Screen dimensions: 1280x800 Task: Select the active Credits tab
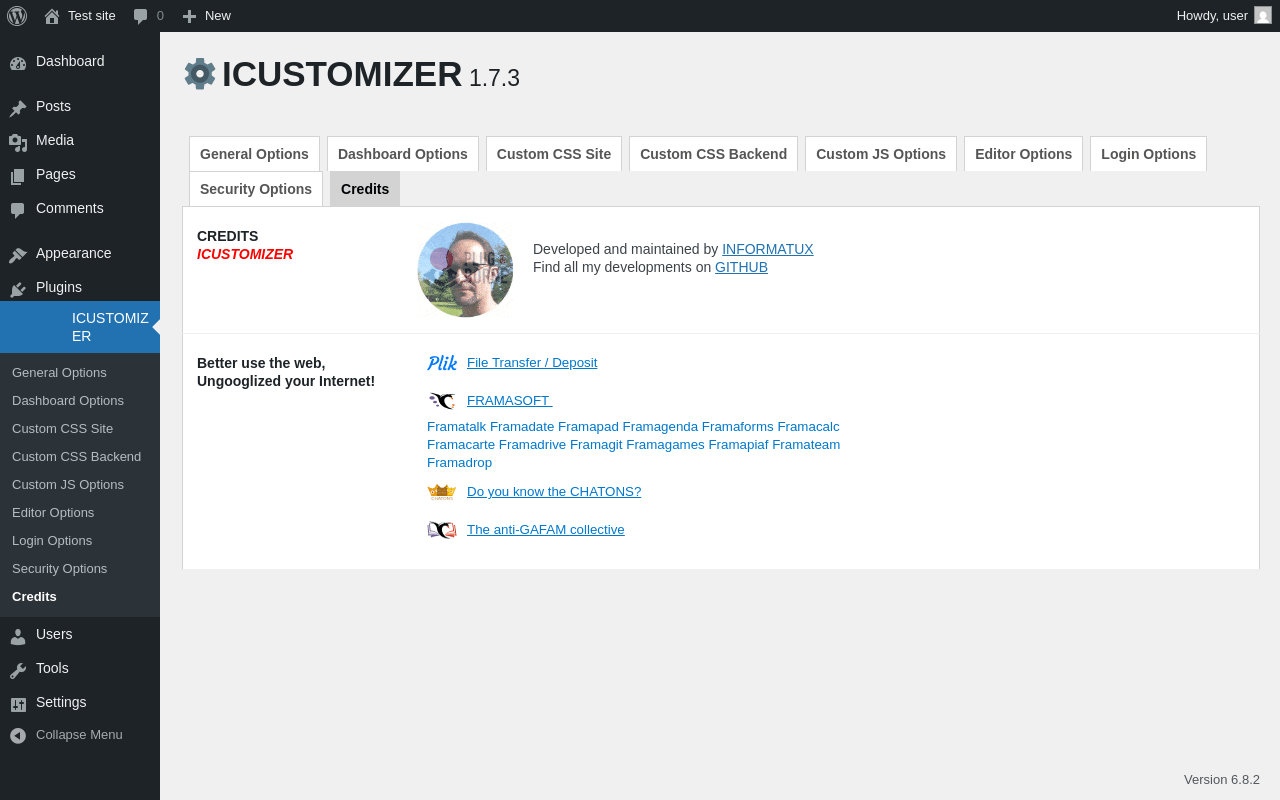tap(365, 189)
